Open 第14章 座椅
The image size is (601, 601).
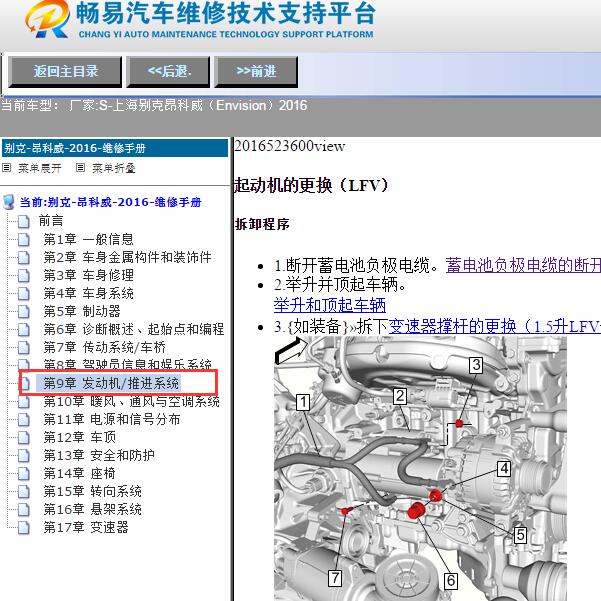[x=79, y=473]
